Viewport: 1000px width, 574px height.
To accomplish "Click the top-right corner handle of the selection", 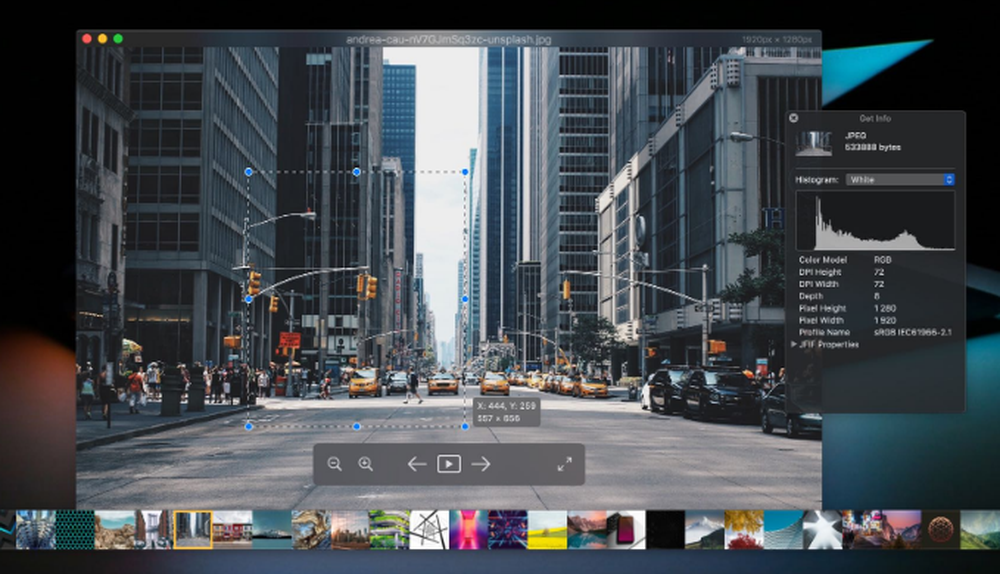I will point(466,172).
